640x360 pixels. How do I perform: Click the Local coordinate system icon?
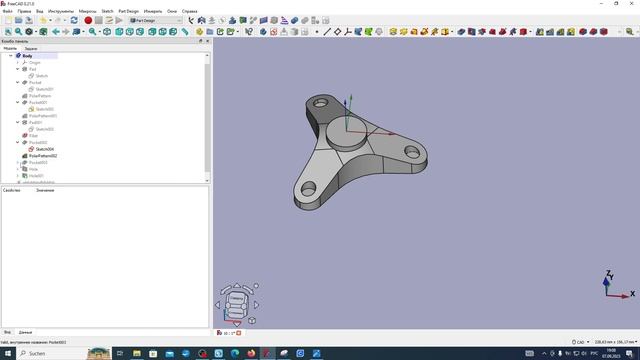348,32
